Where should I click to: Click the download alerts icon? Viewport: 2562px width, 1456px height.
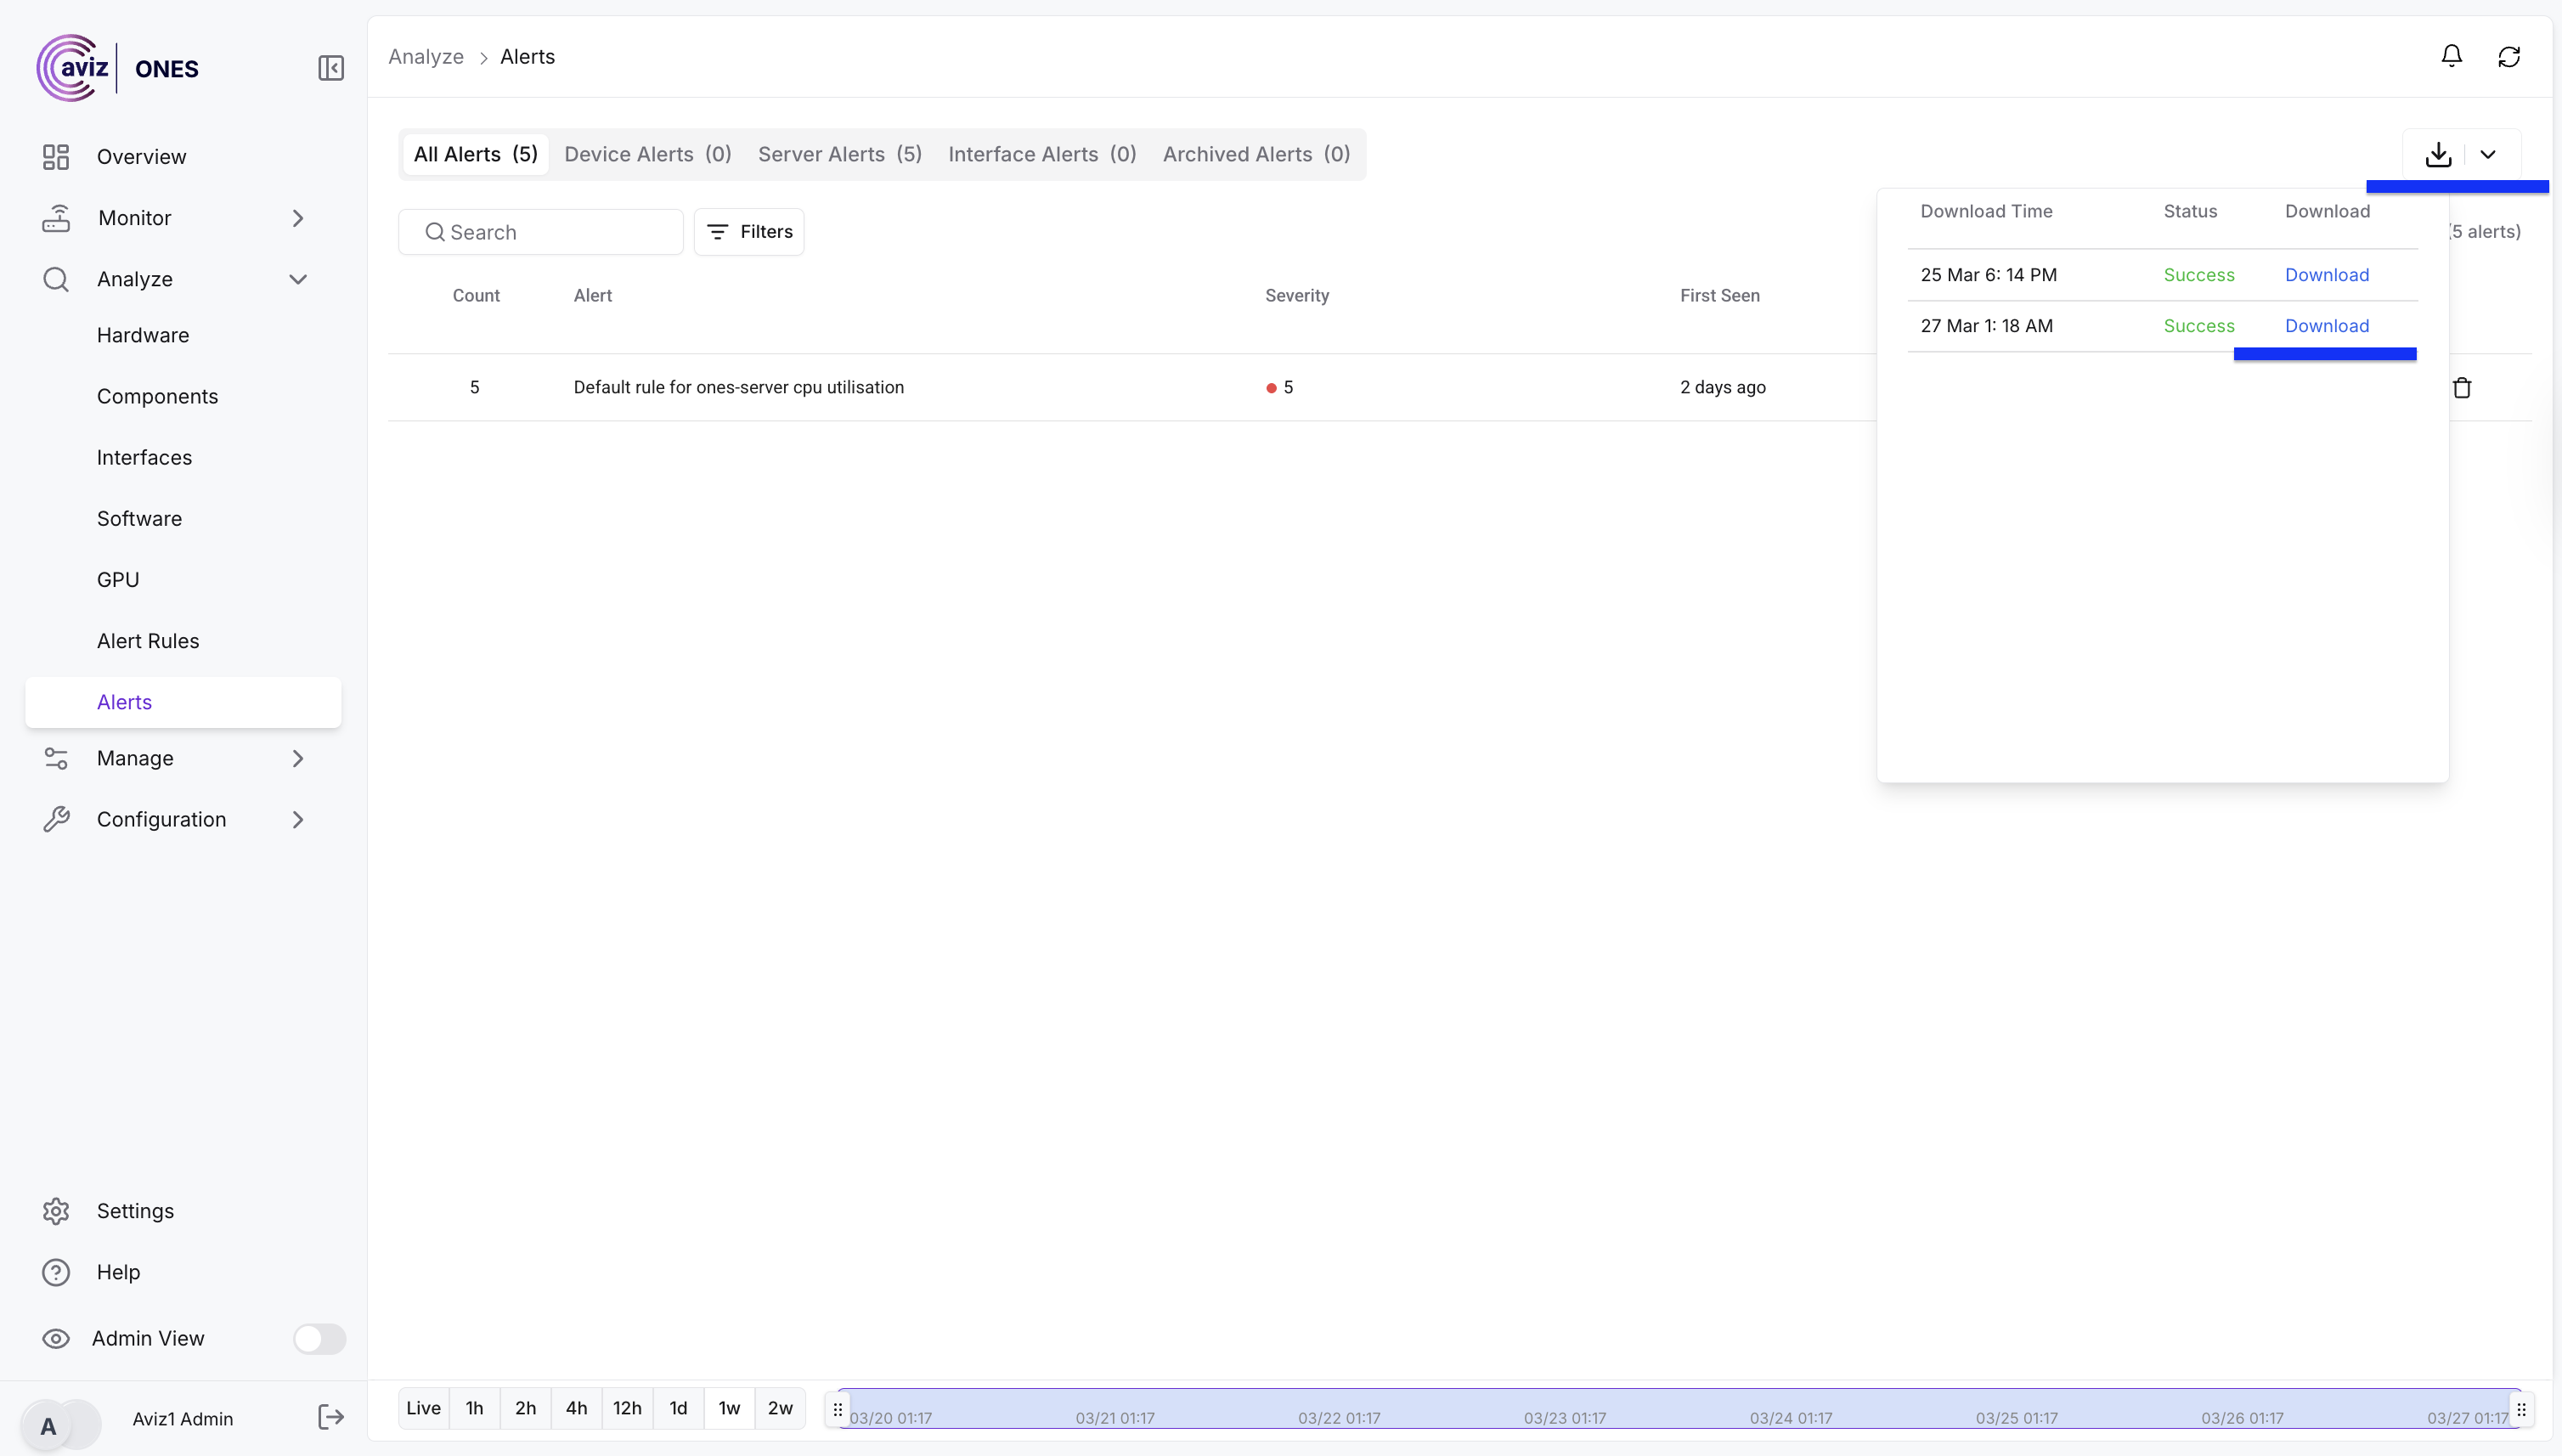[2438, 154]
